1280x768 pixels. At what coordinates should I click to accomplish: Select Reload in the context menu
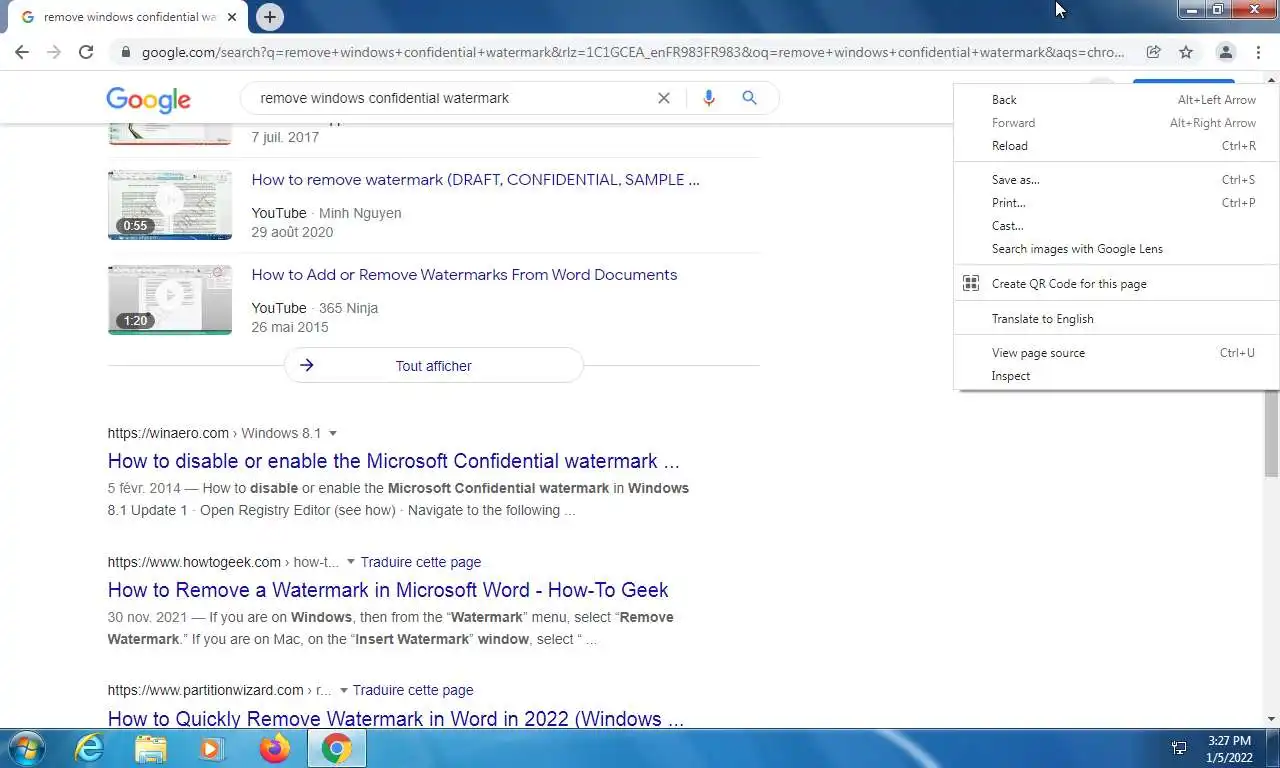[1116, 146]
